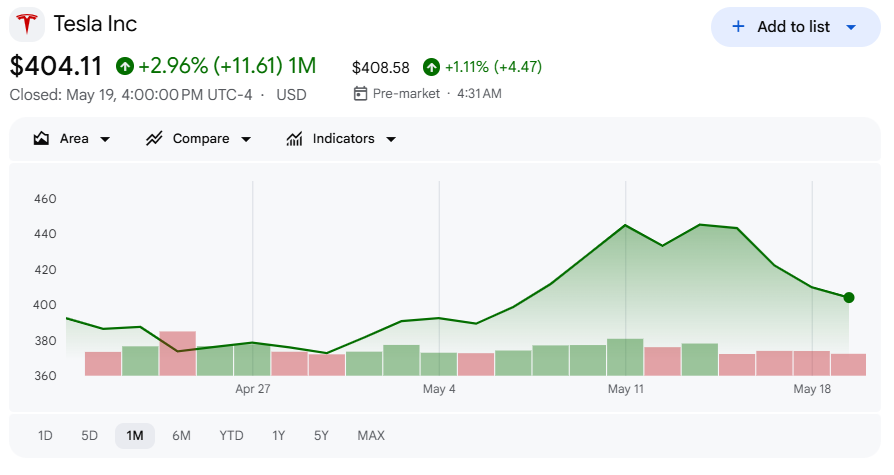Click the Indicators chart icon
The width and height of the screenshot is (894, 475).
[x=294, y=139]
